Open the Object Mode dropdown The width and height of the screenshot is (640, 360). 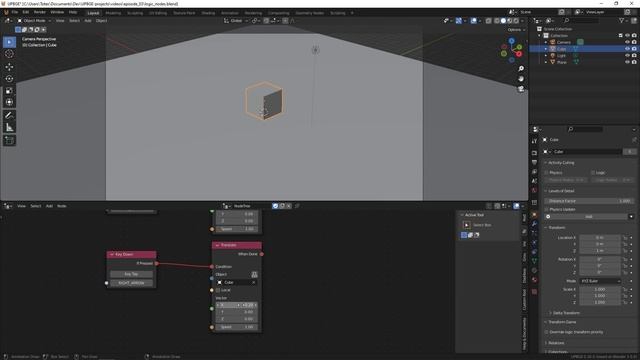coord(34,20)
